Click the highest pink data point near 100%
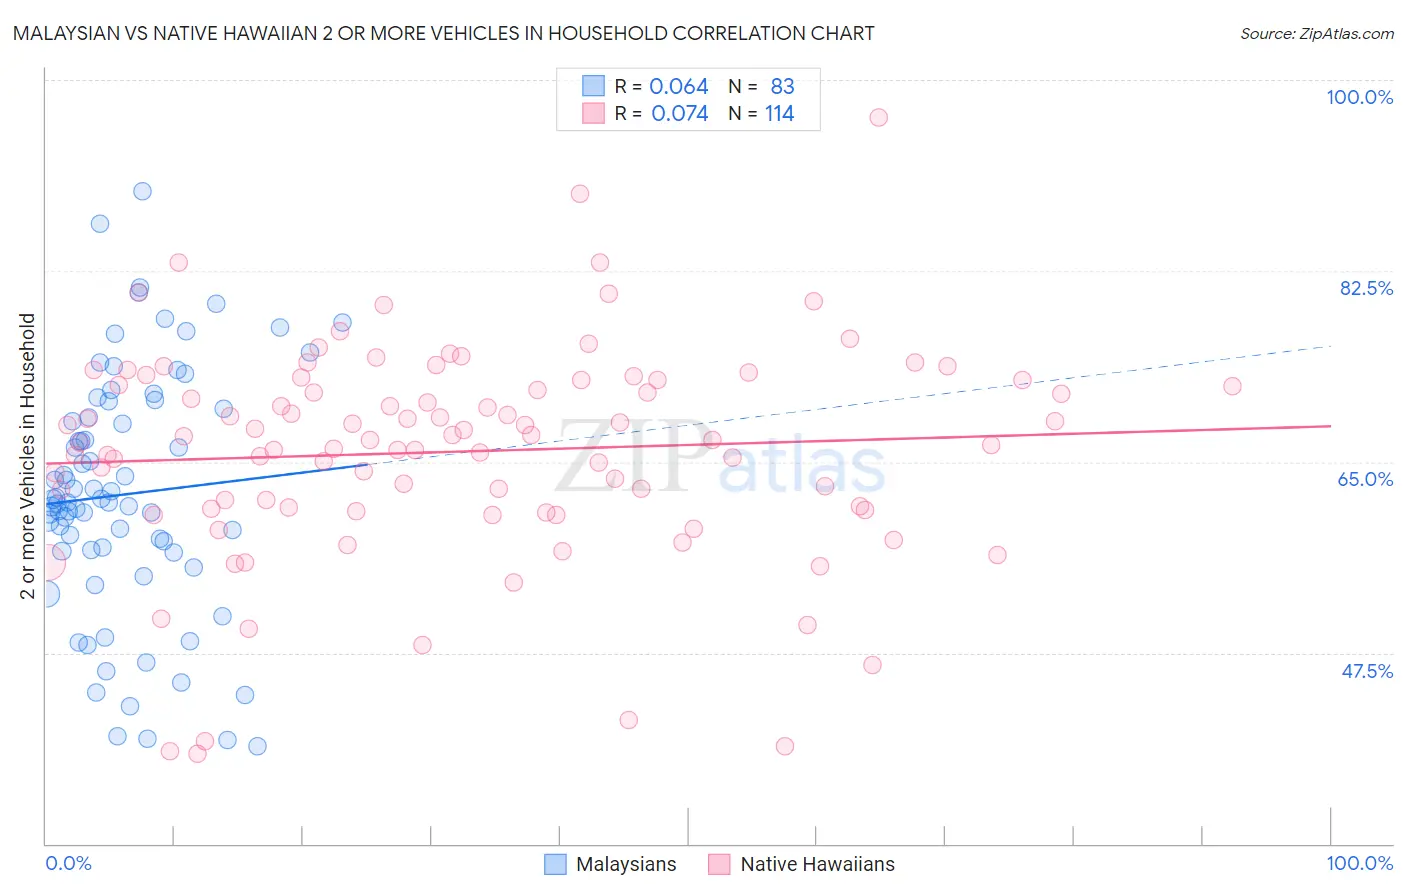 (878, 117)
